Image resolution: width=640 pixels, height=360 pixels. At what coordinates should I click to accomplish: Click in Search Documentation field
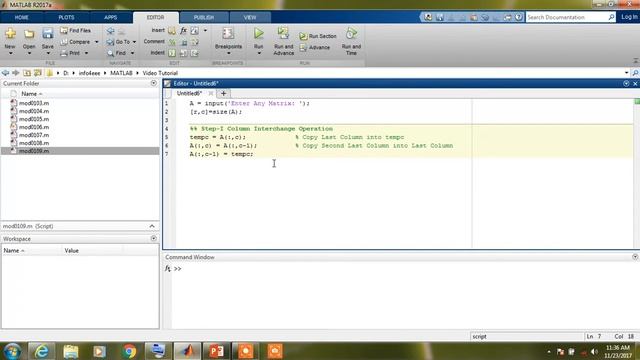tap(567, 17)
